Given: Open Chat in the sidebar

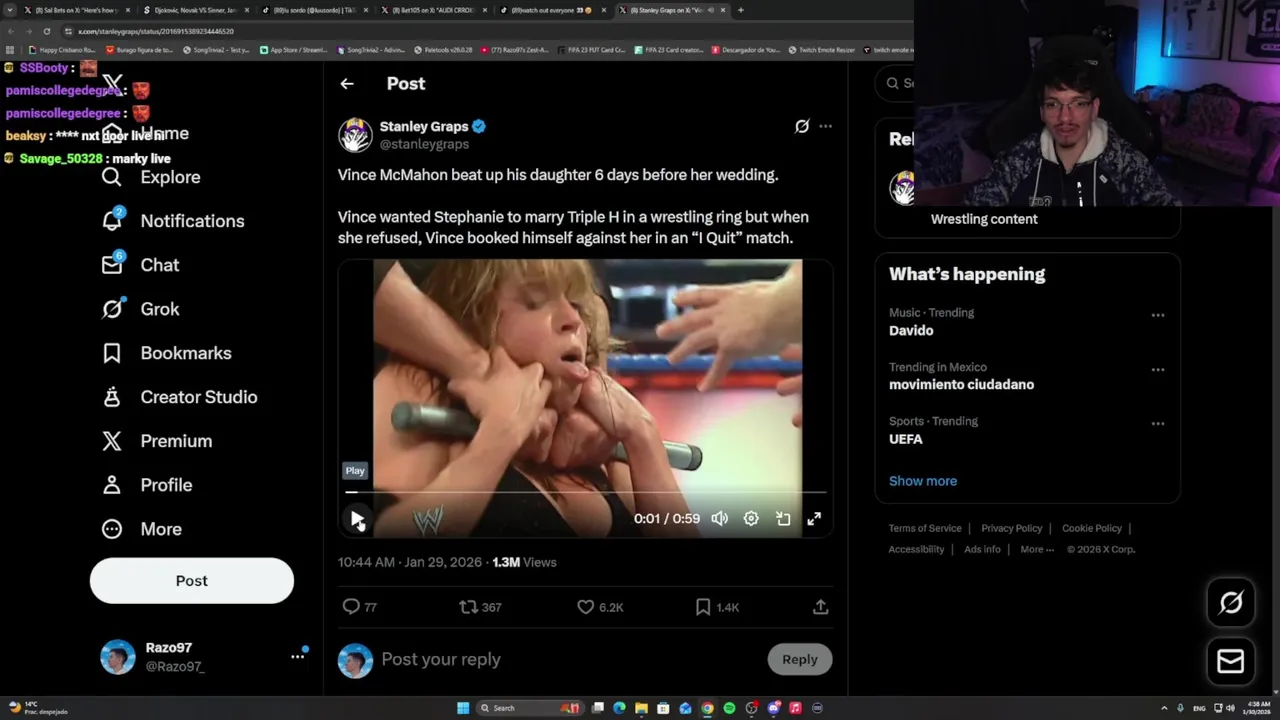Looking at the screenshot, I should tap(140, 265).
